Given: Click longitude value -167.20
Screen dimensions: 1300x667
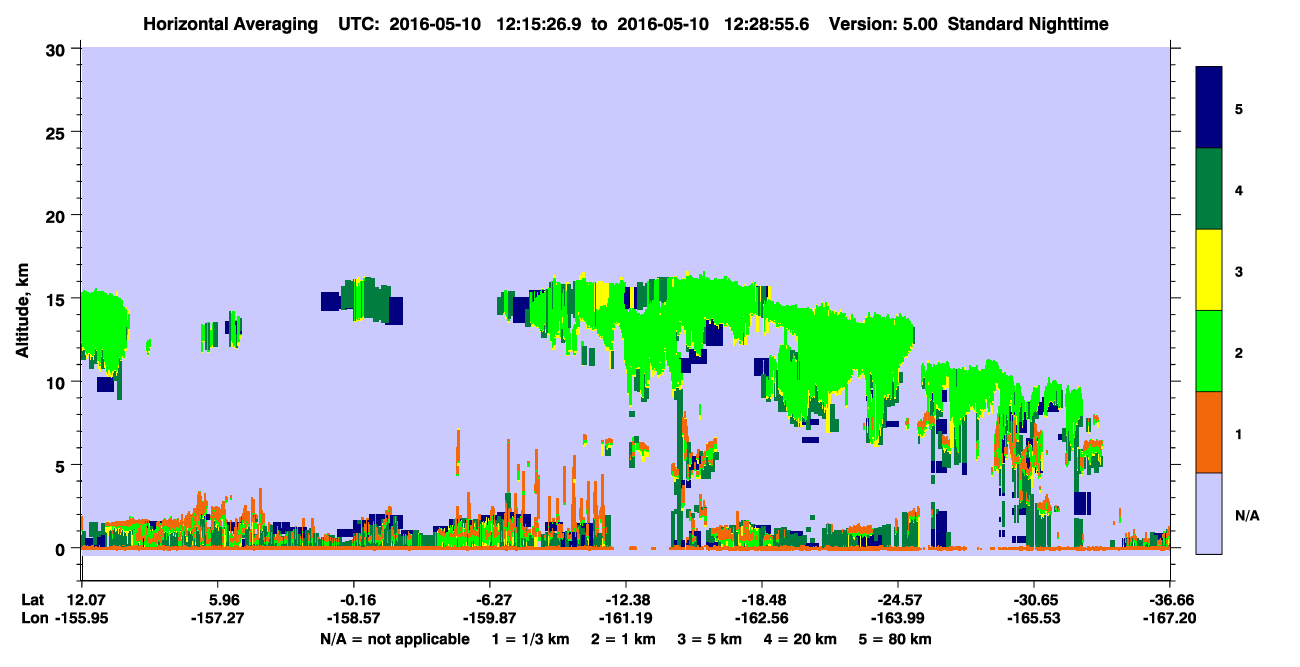Looking at the screenshot, I should coord(1169,619).
